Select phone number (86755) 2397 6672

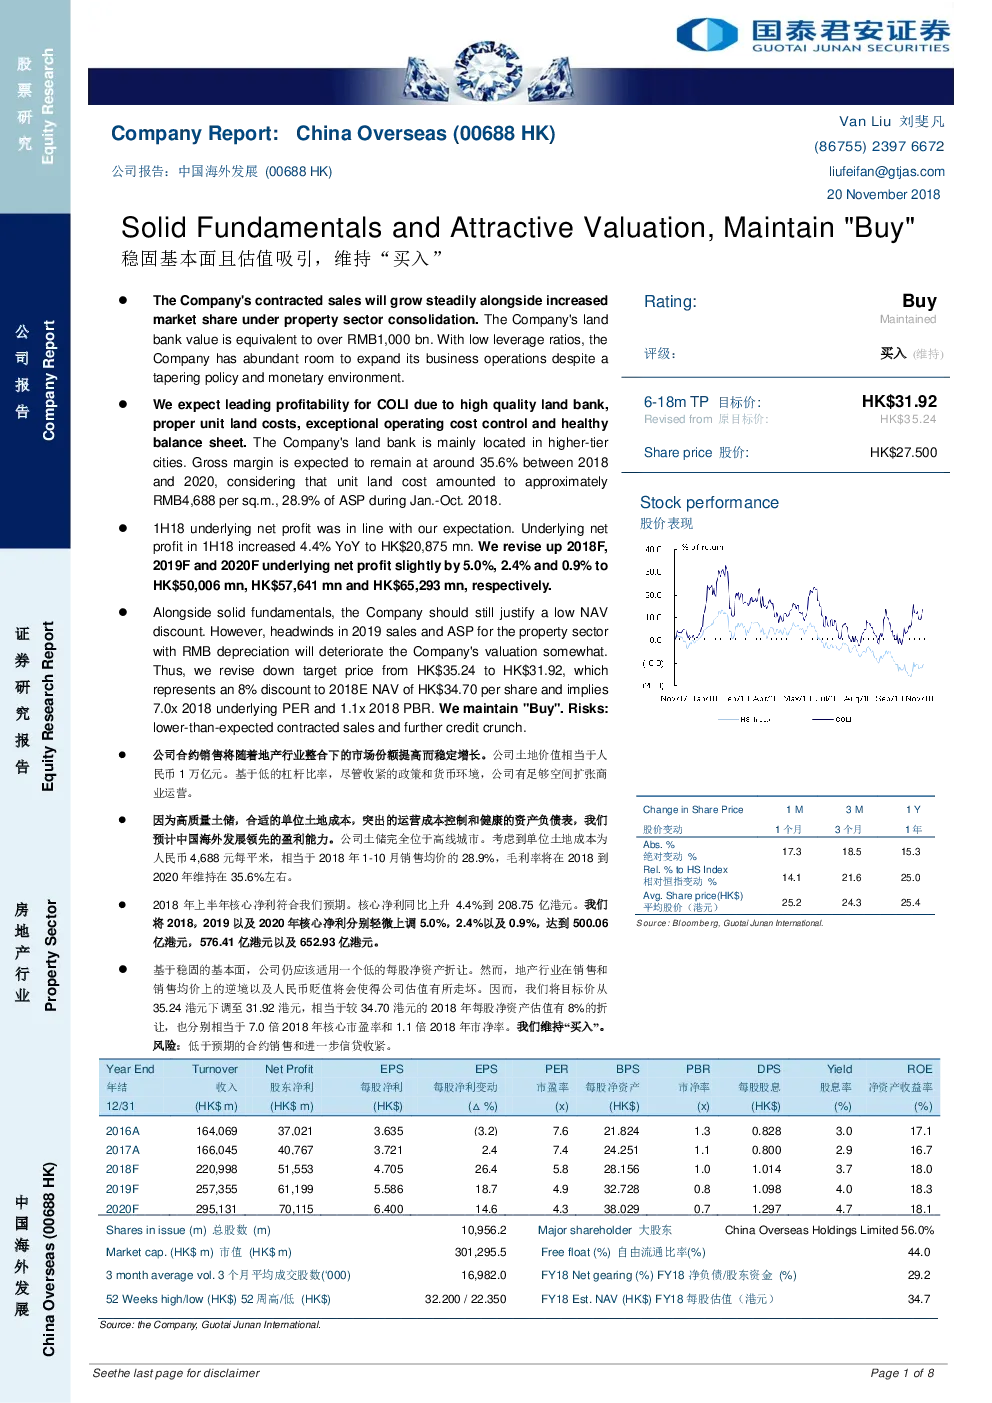(879, 146)
